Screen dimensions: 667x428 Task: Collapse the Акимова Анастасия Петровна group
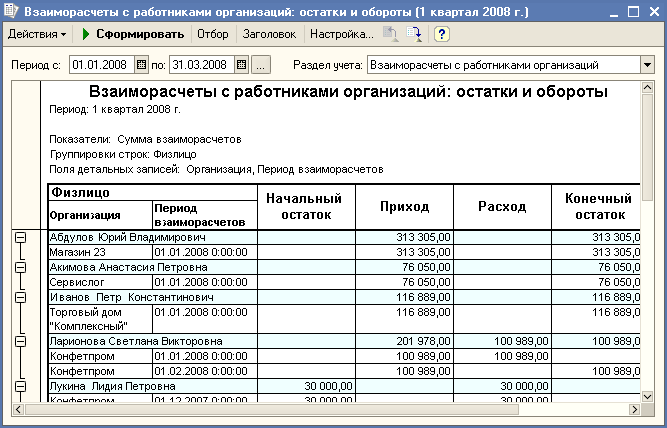click(19, 267)
